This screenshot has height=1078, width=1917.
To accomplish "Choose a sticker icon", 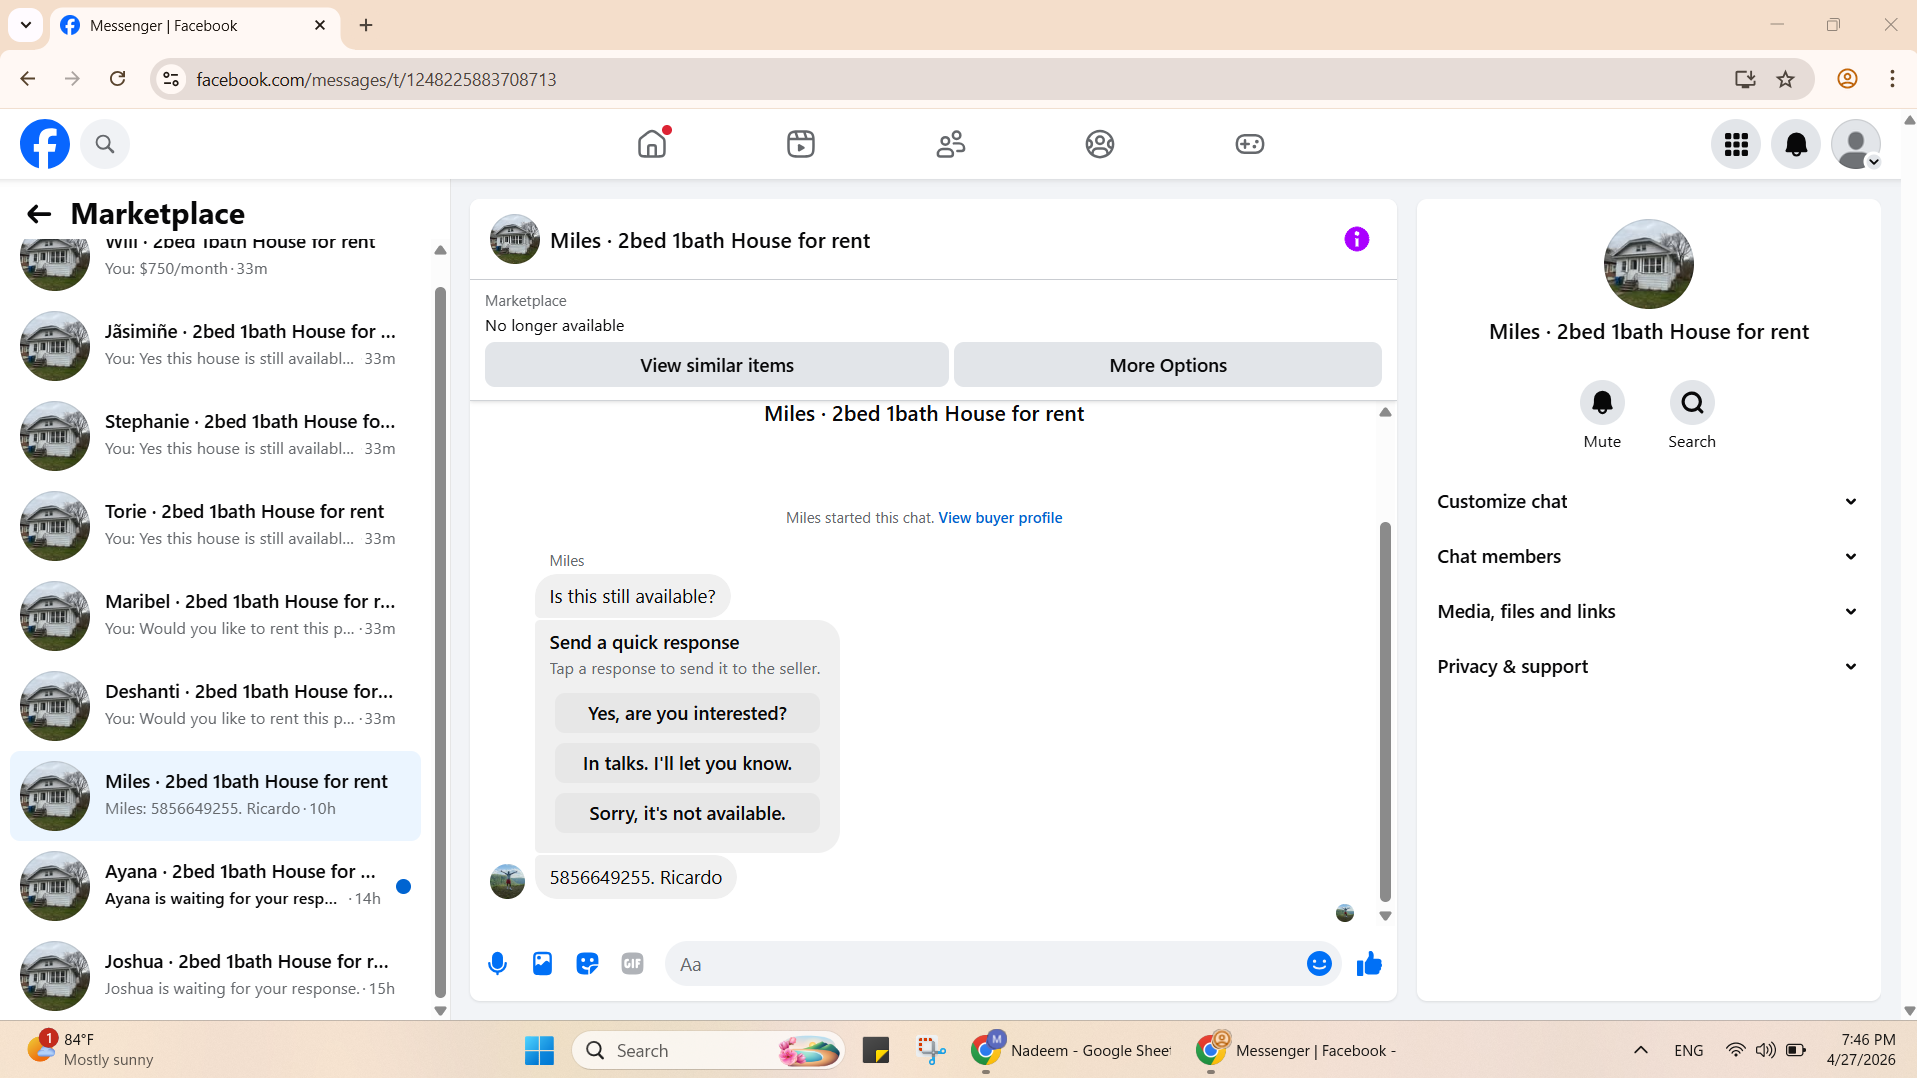I will coord(587,964).
